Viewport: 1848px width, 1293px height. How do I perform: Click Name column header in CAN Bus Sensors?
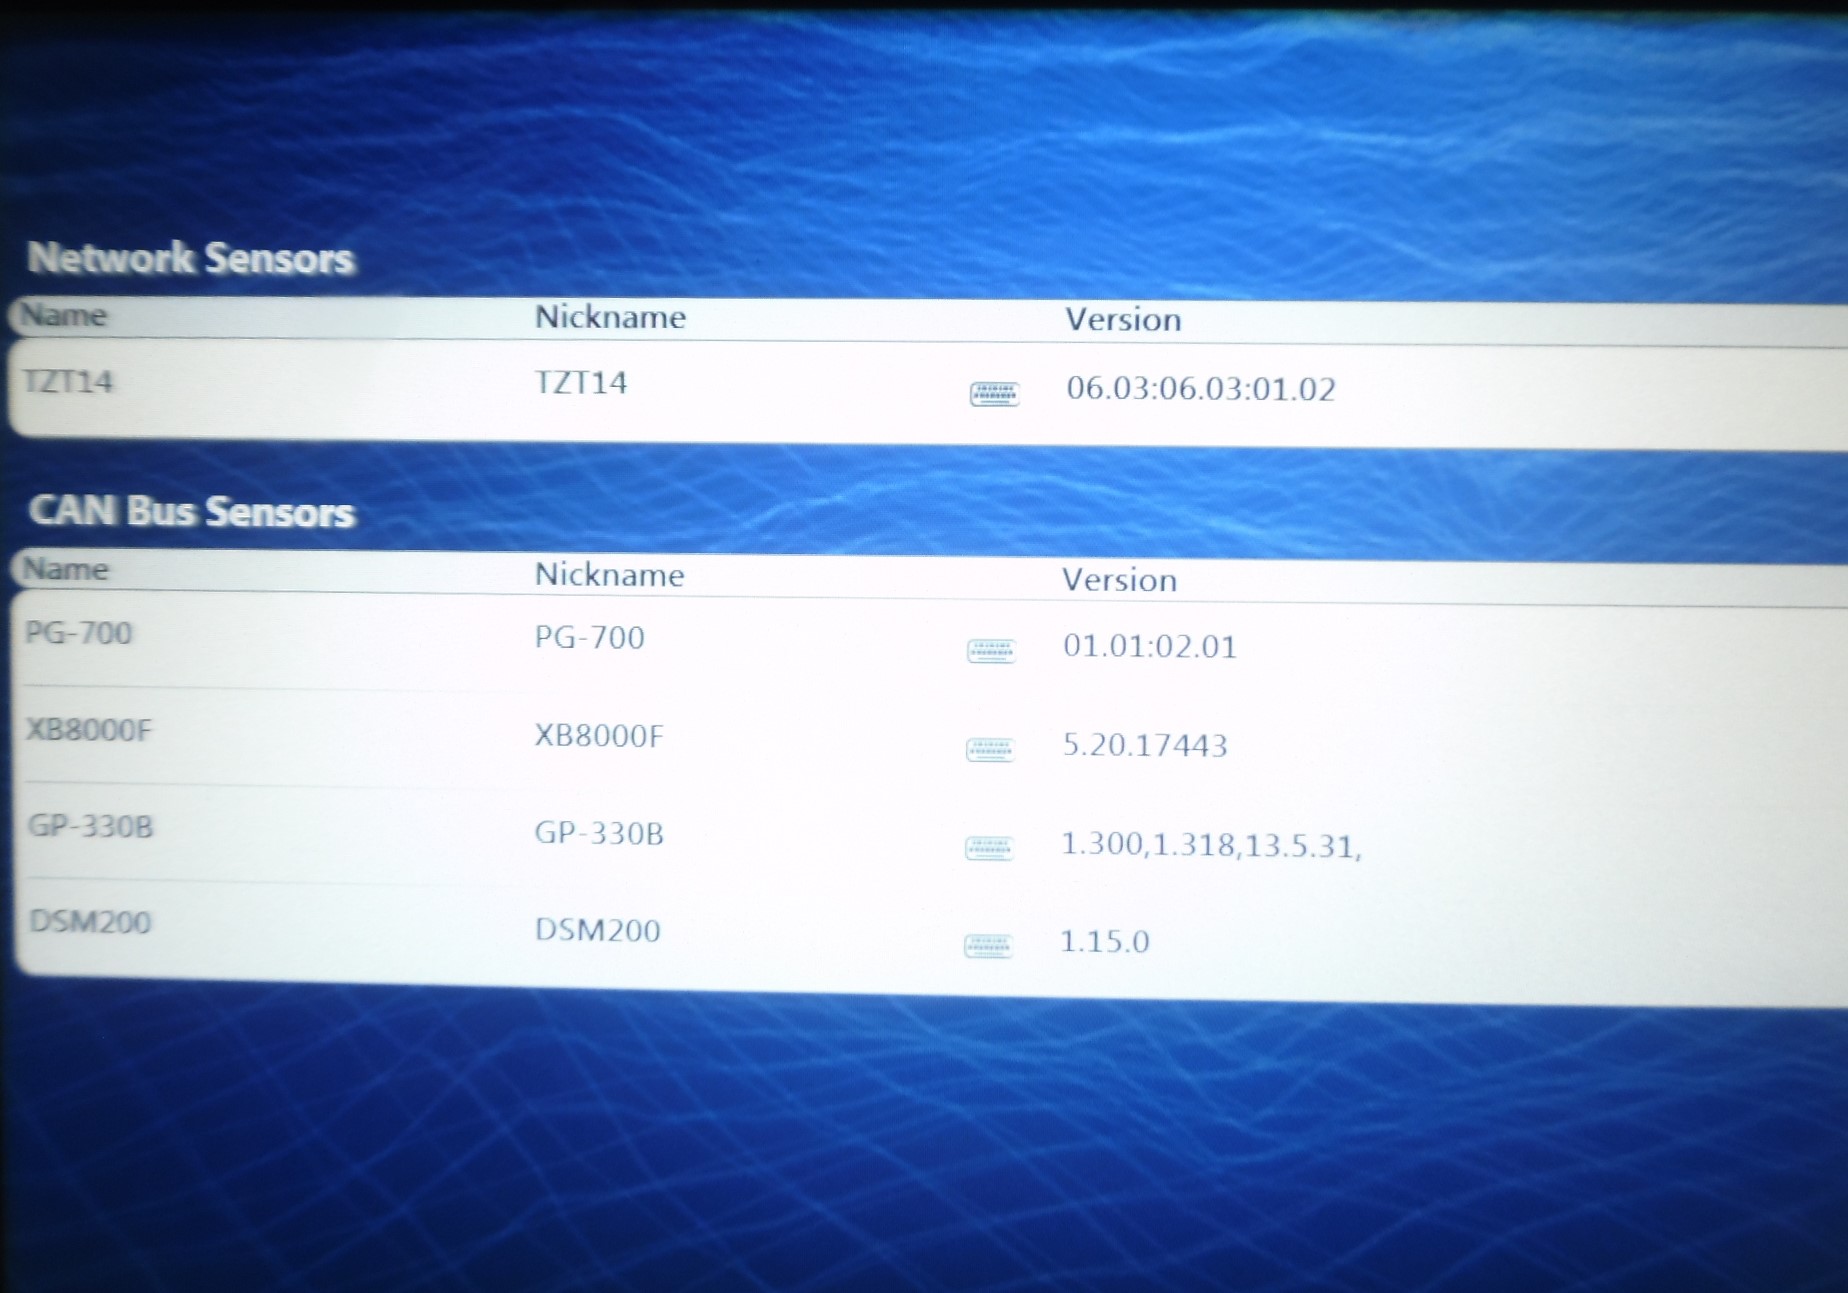point(66,569)
